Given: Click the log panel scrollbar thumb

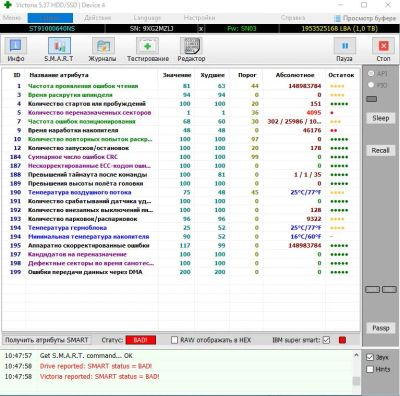Looking at the screenshot, I should 356,381.
